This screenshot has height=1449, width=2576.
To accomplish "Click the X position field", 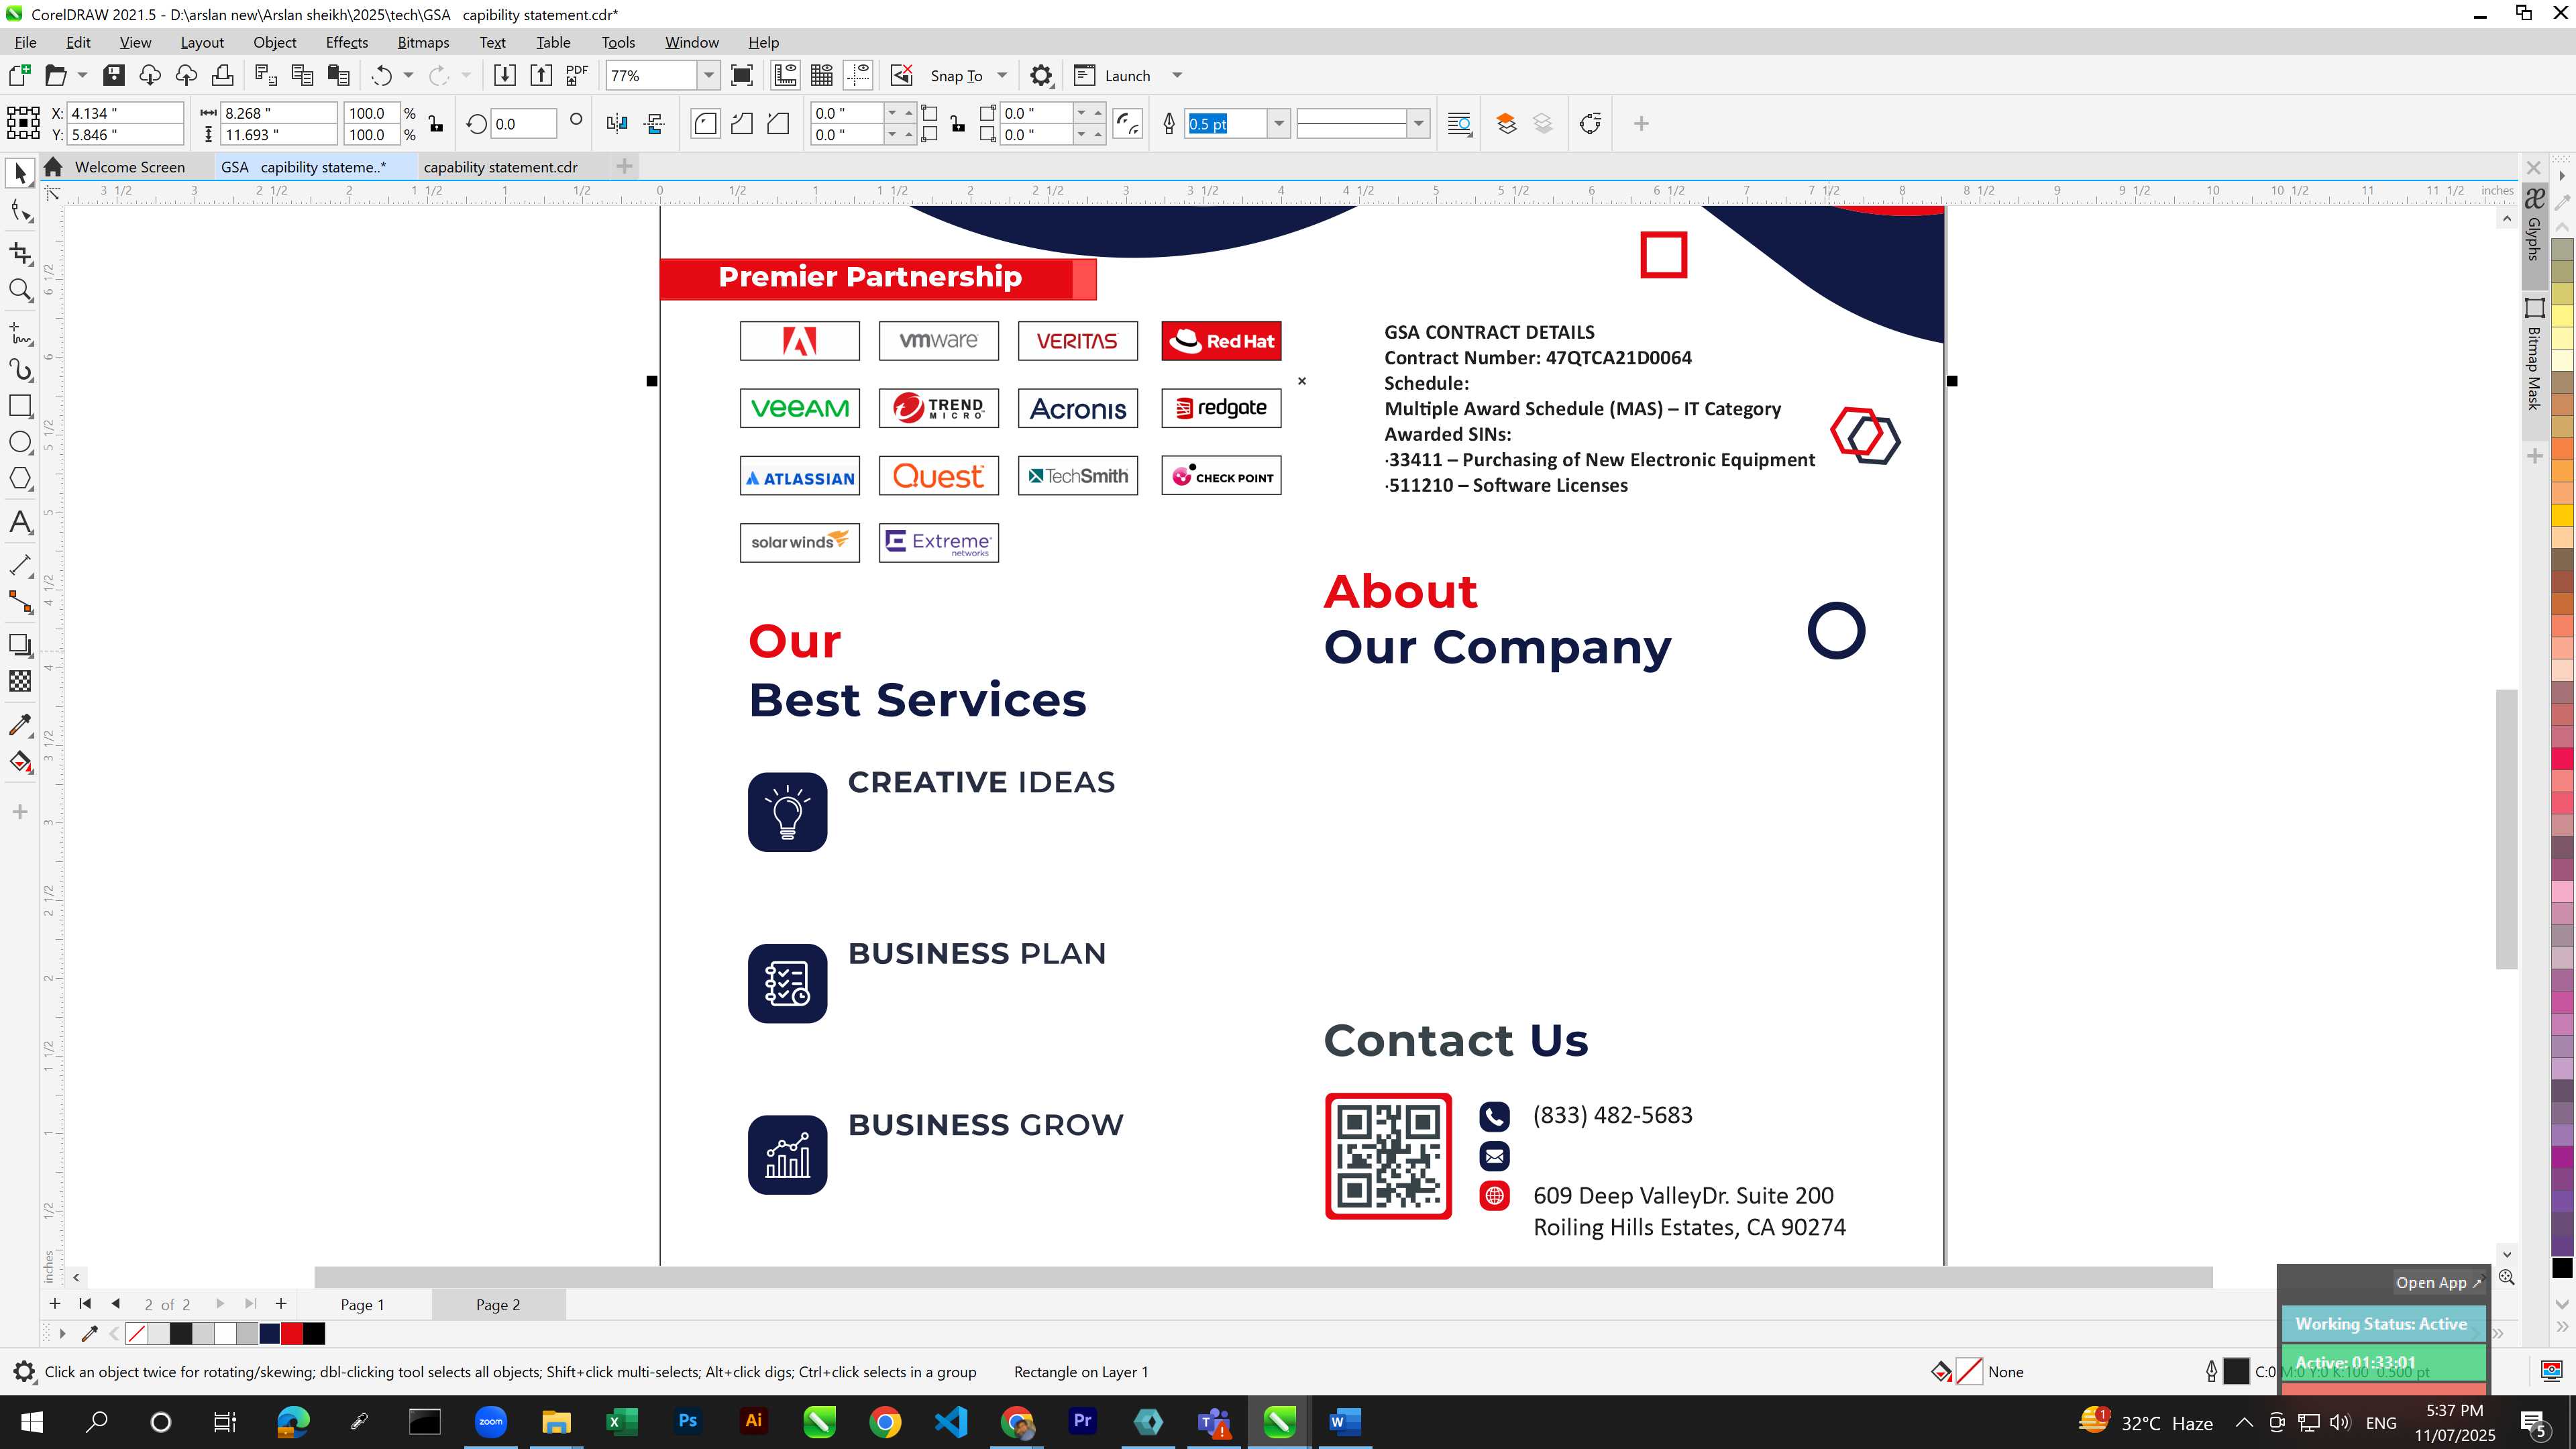I will click(x=126, y=113).
